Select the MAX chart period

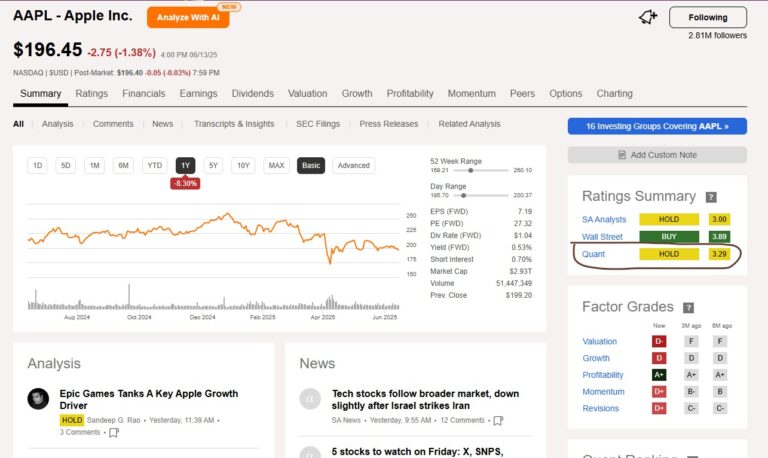276,166
